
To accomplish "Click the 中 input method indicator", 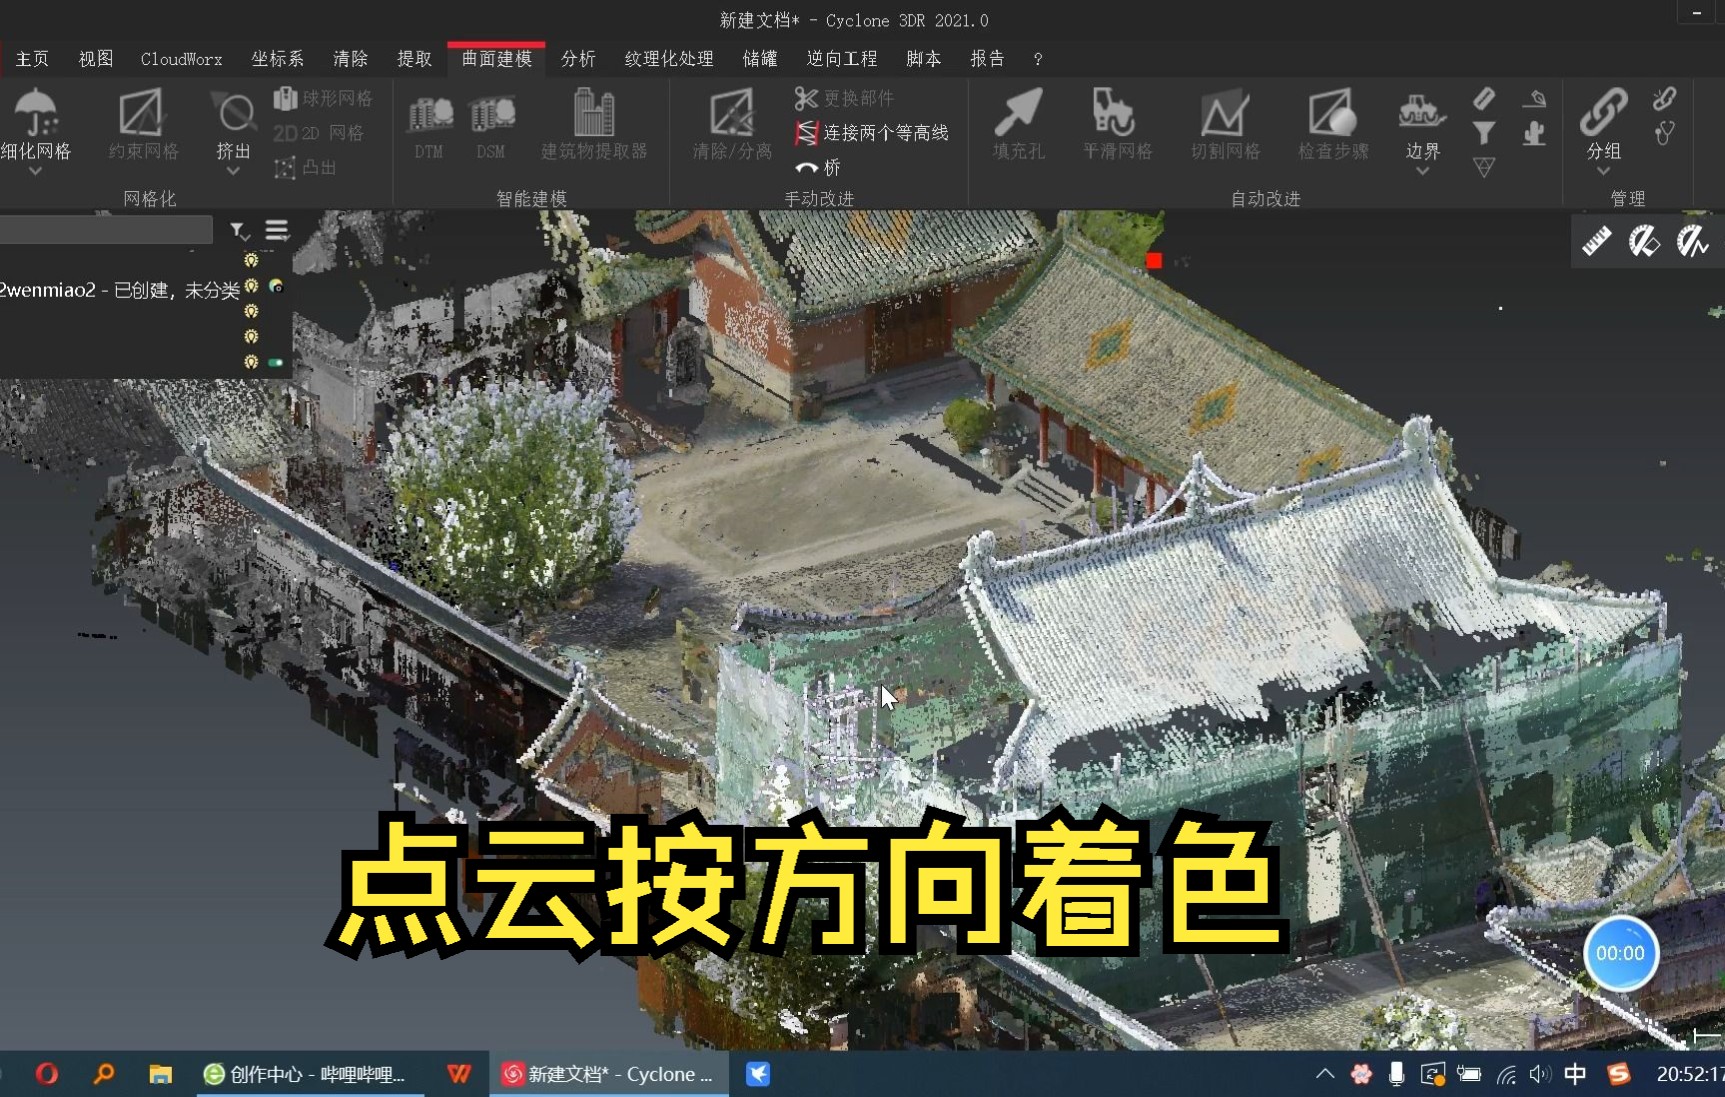I will 1575,1074.
